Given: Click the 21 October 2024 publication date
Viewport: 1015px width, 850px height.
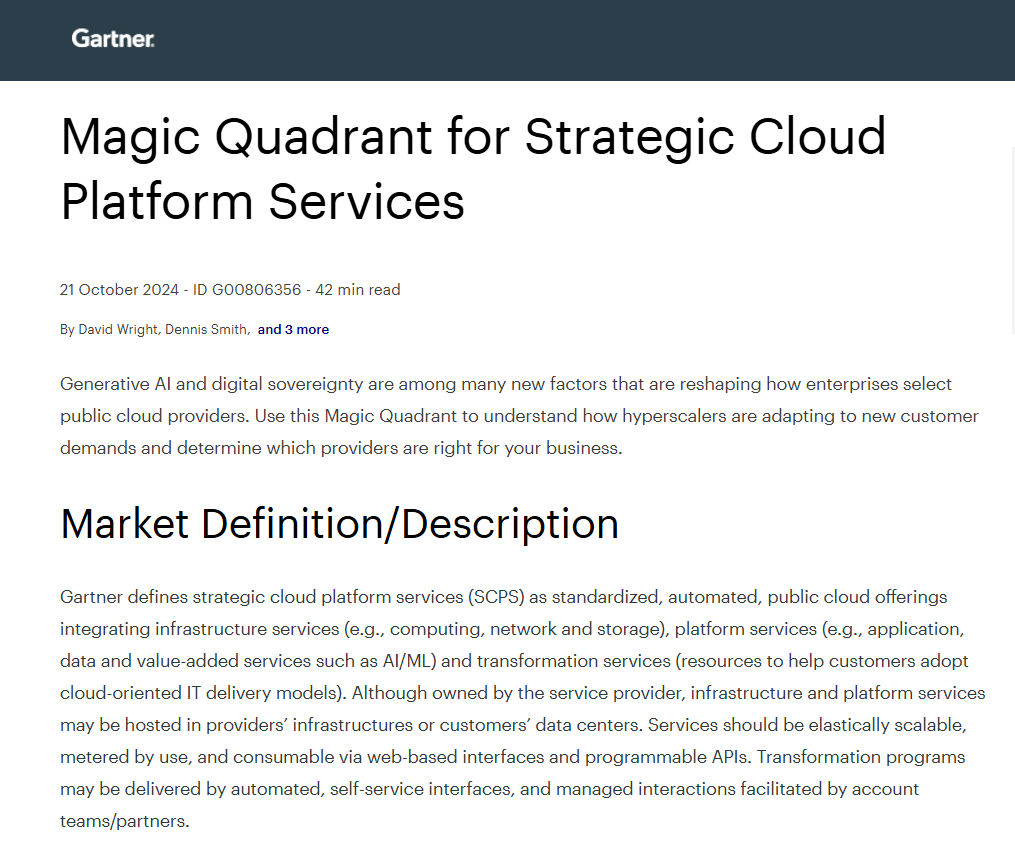Looking at the screenshot, I should (x=120, y=290).
